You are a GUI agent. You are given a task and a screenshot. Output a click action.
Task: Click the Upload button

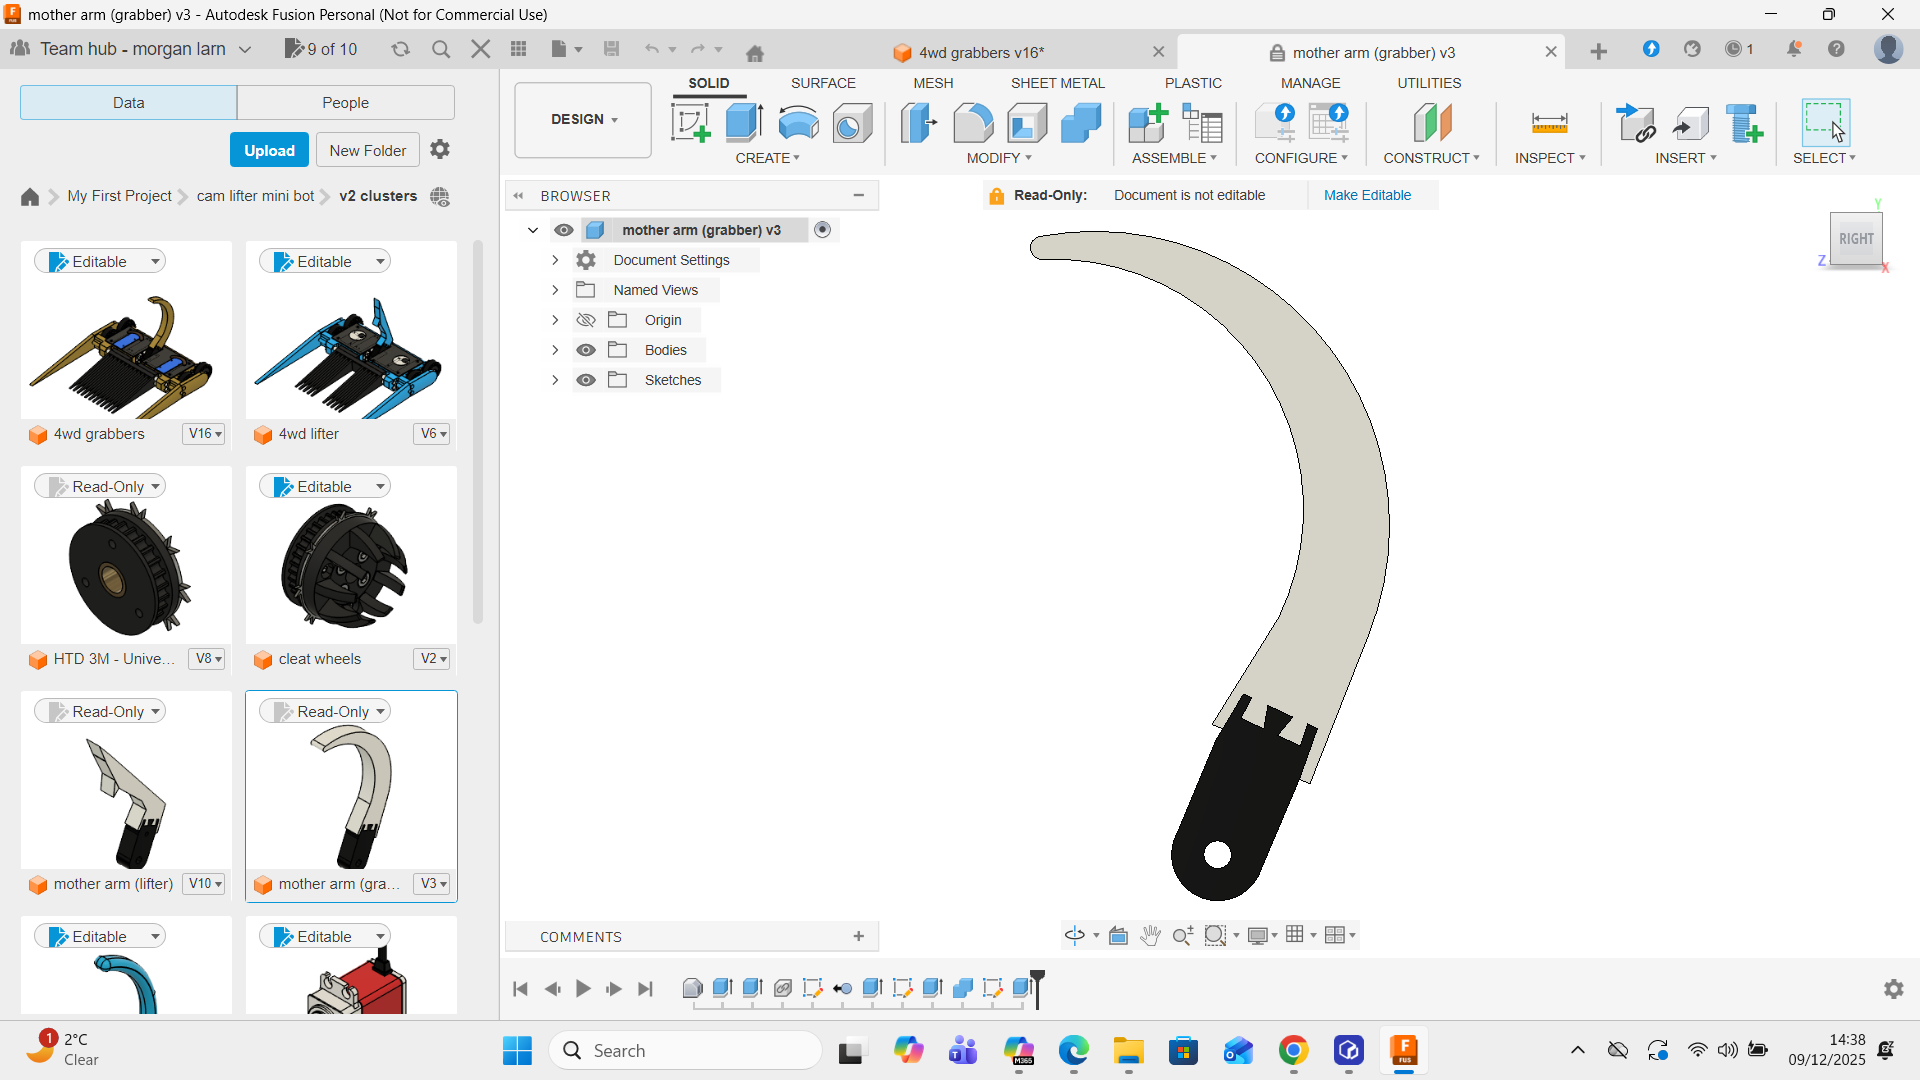[269, 150]
